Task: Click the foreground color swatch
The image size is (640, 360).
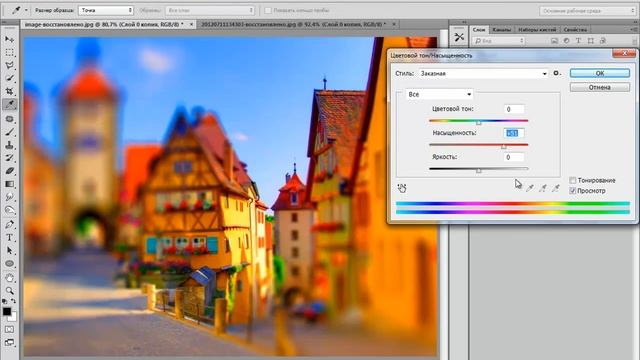Action: (7, 311)
